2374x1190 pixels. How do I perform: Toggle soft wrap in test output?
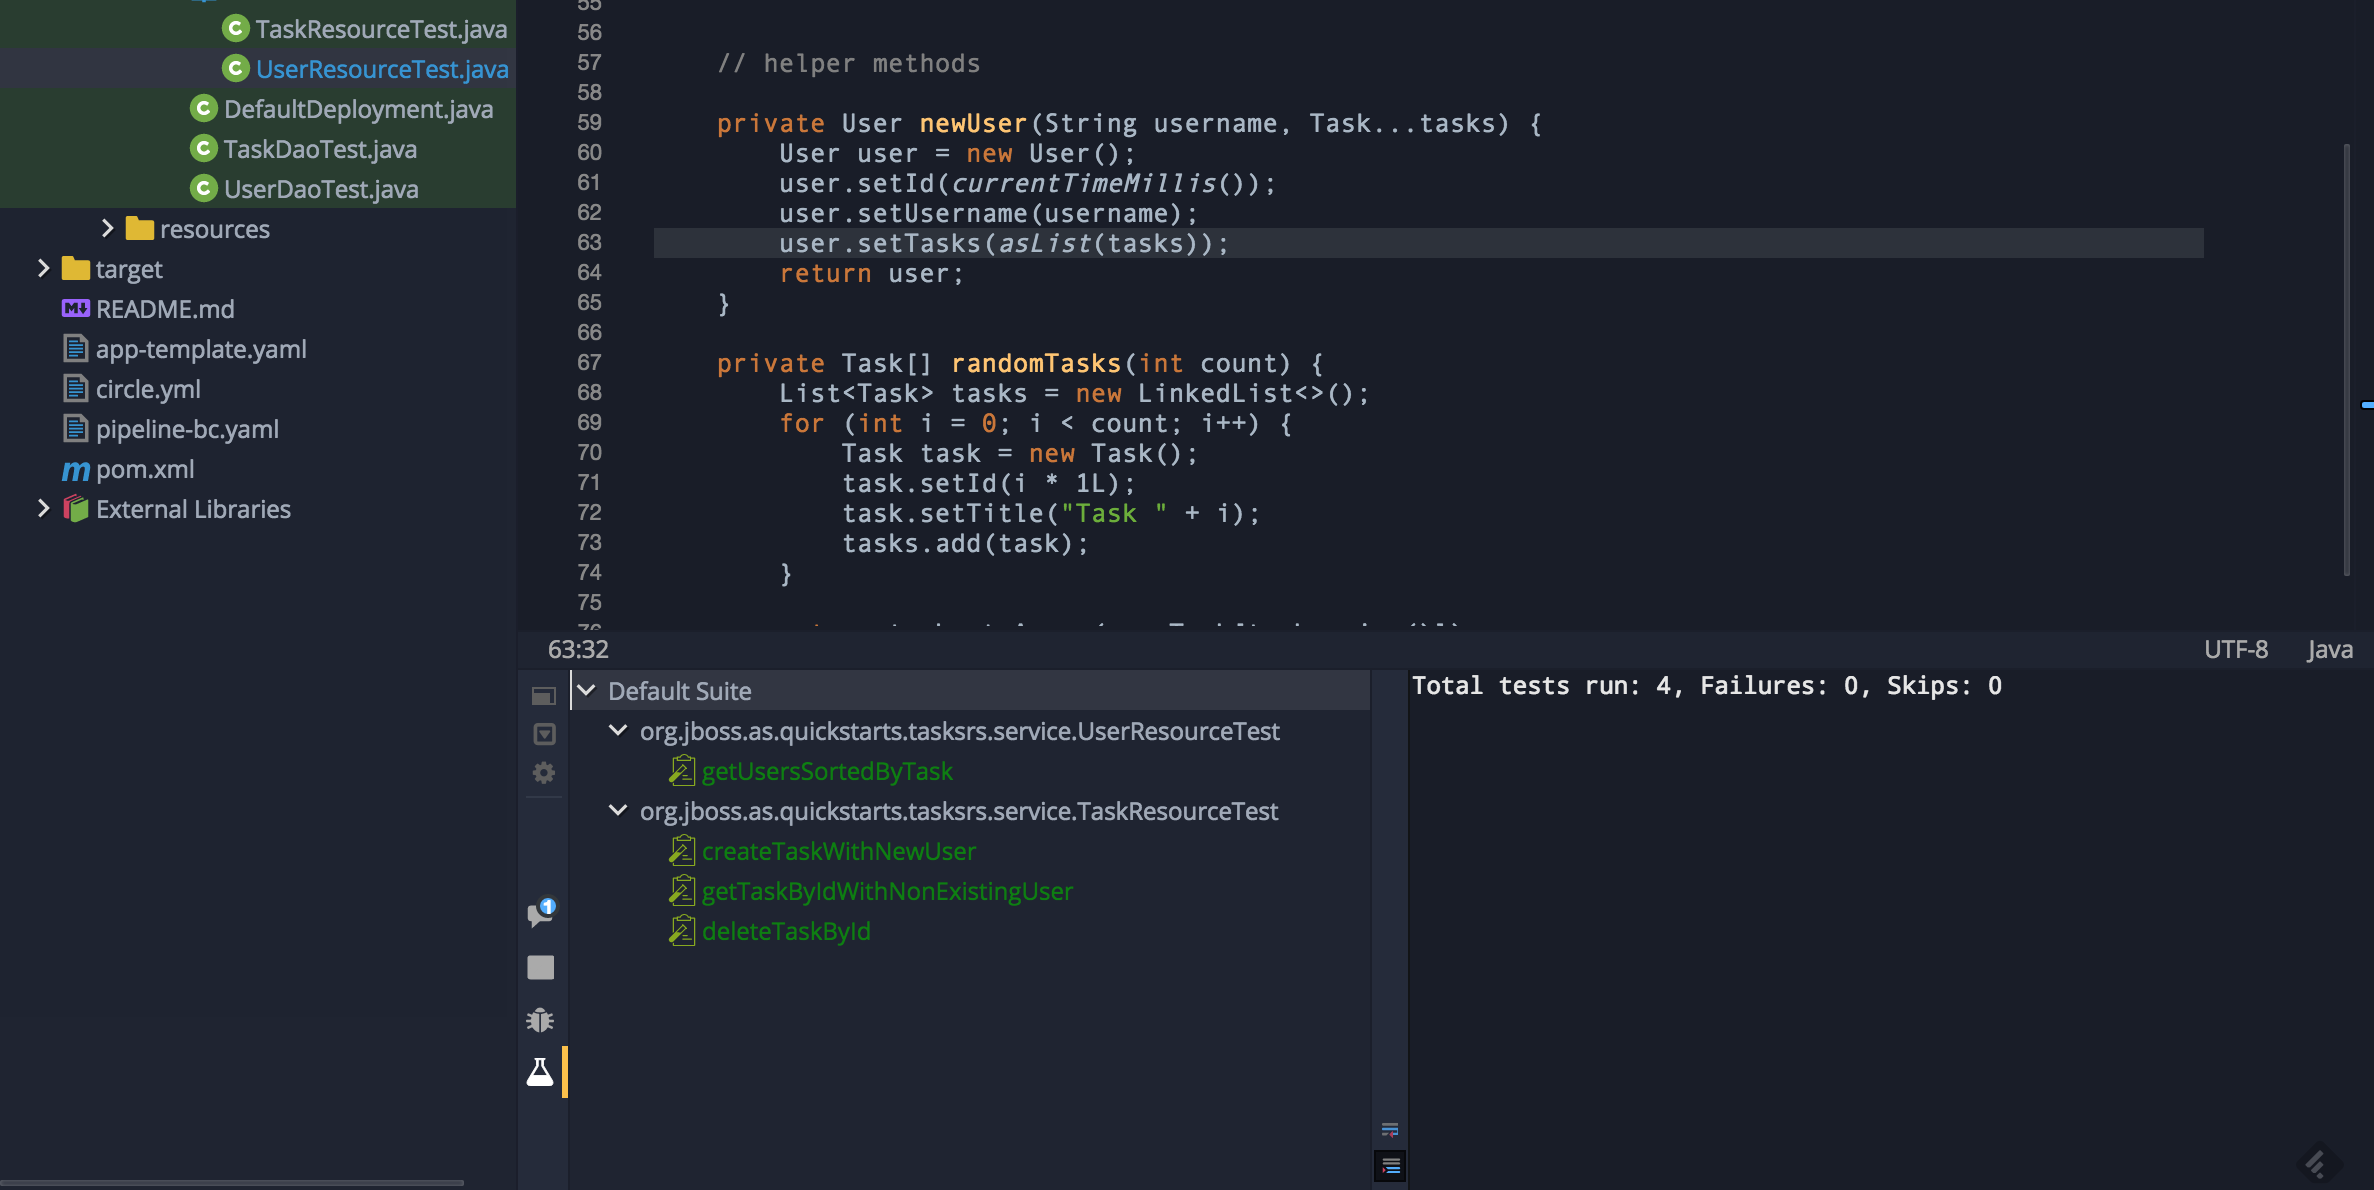[1390, 1130]
